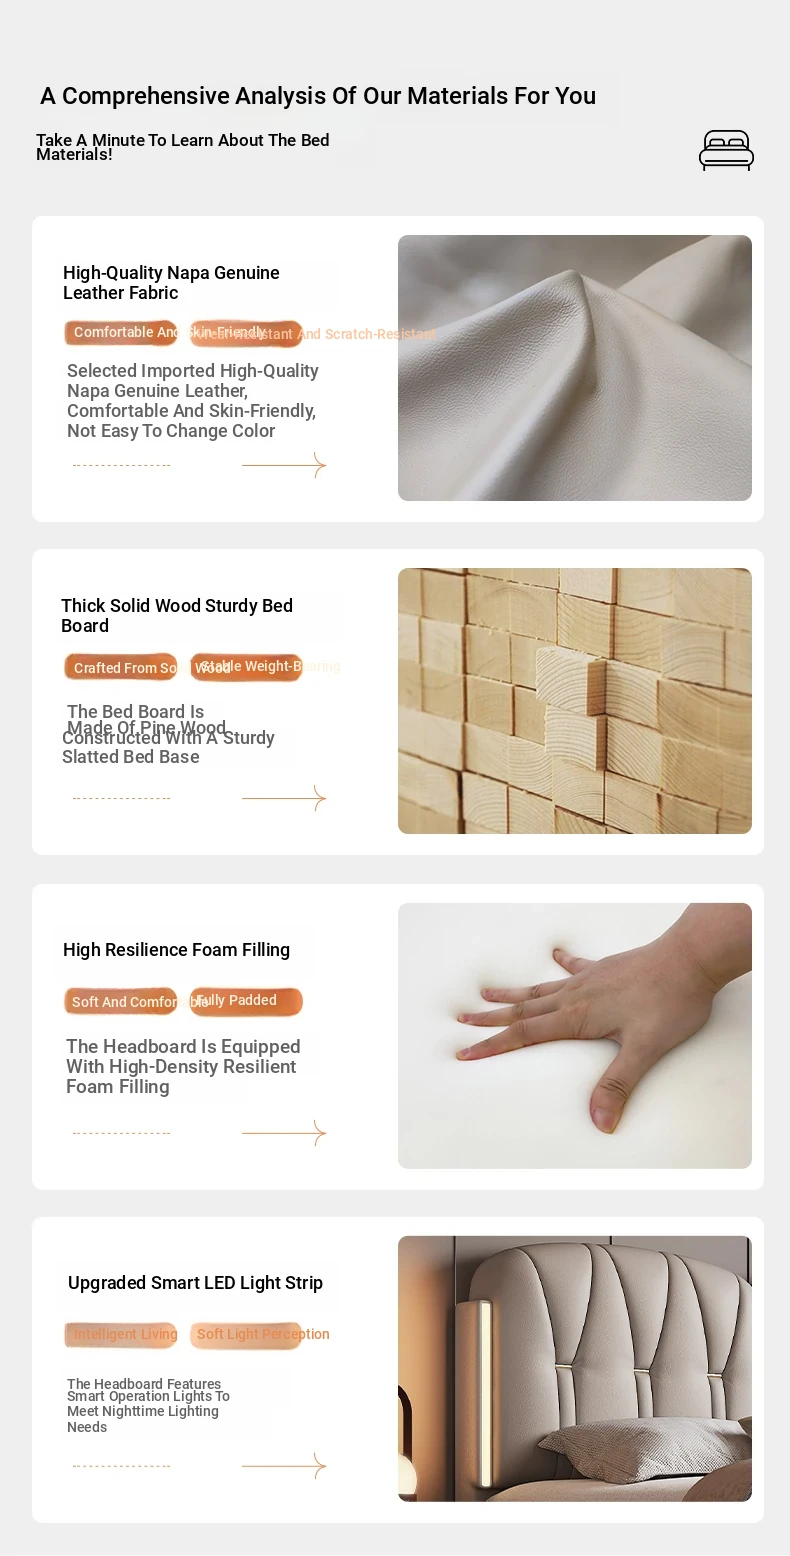Viewport: 790px width, 1556px height.
Task: Click the High Resilience Foam Filling heading
Action: click(176, 950)
